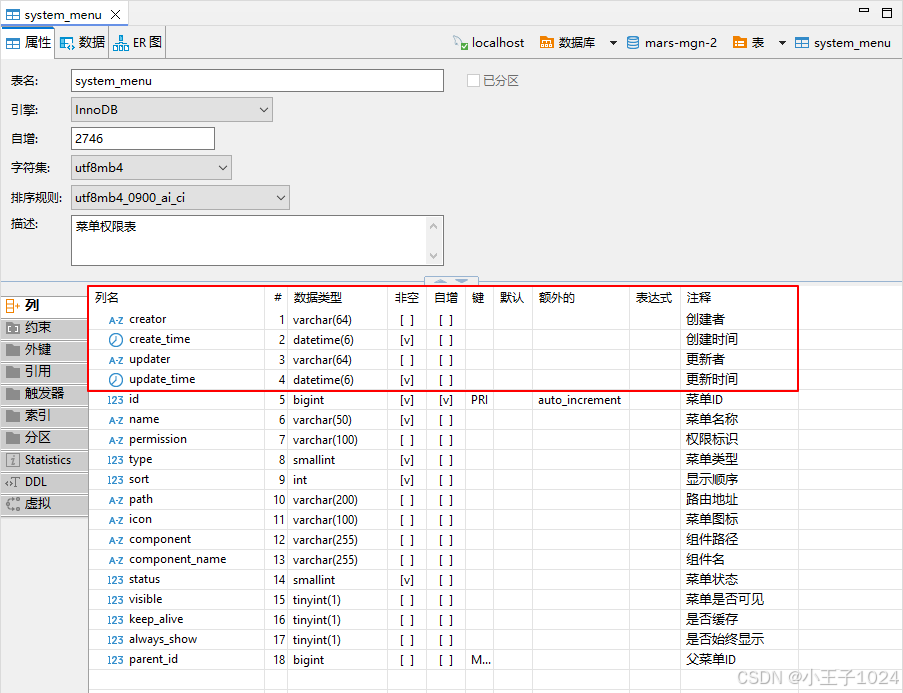Toggle 非空 checkbox for create_time row
This screenshot has height=693, width=903.
pyautogui.click(x=407, y=340)
